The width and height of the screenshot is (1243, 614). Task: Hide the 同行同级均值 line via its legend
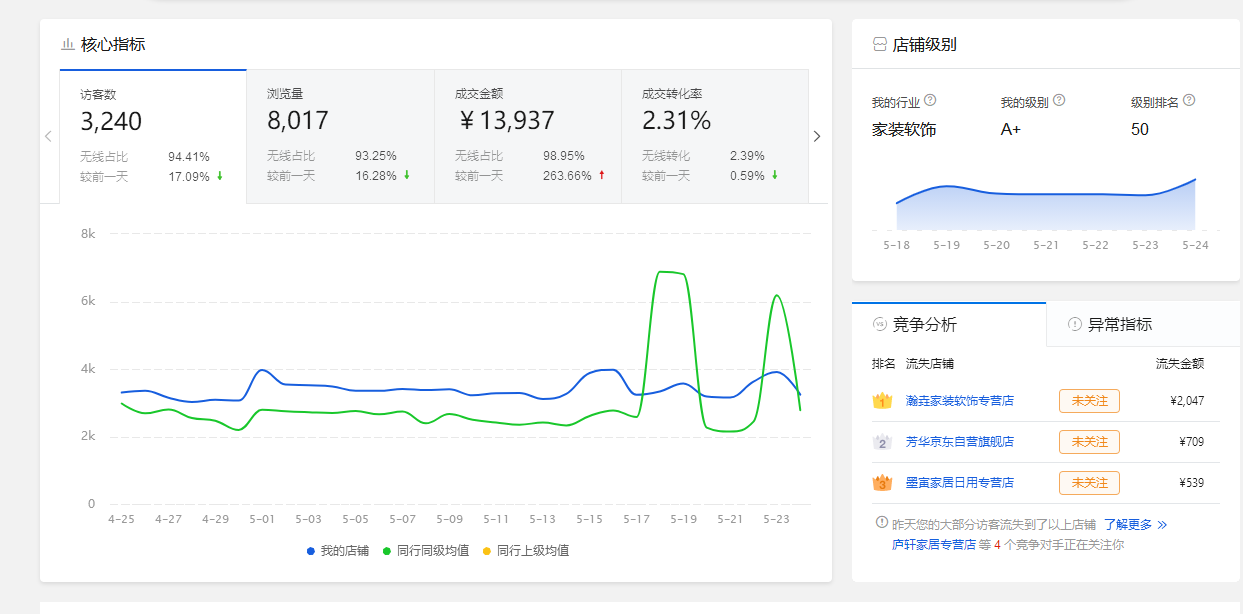pos(424,550)
